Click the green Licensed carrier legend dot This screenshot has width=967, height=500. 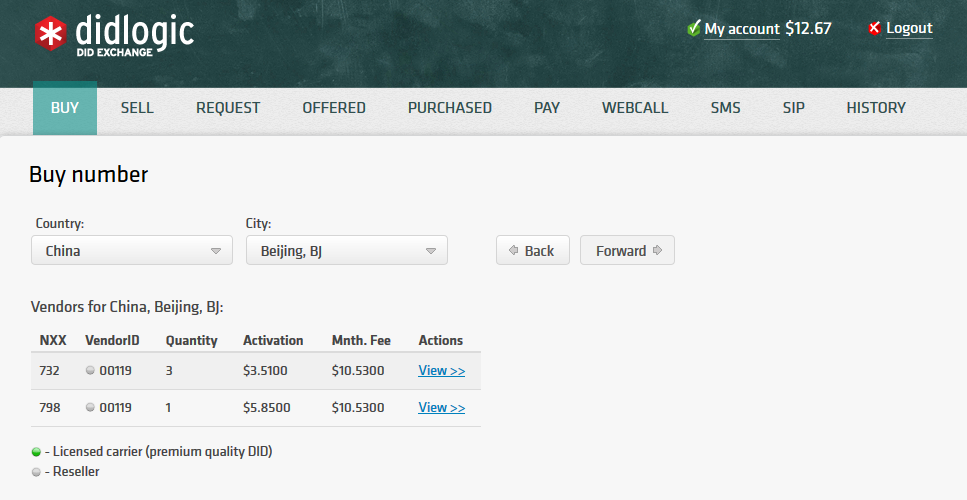coord(36,452)
